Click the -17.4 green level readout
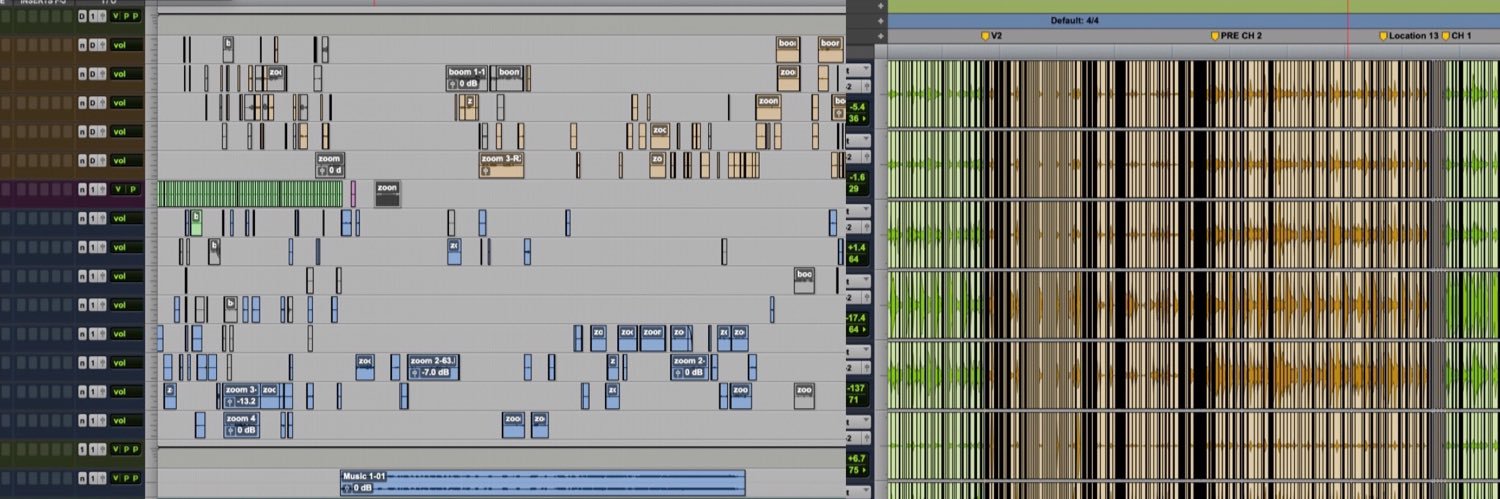 tap(857, 317)
